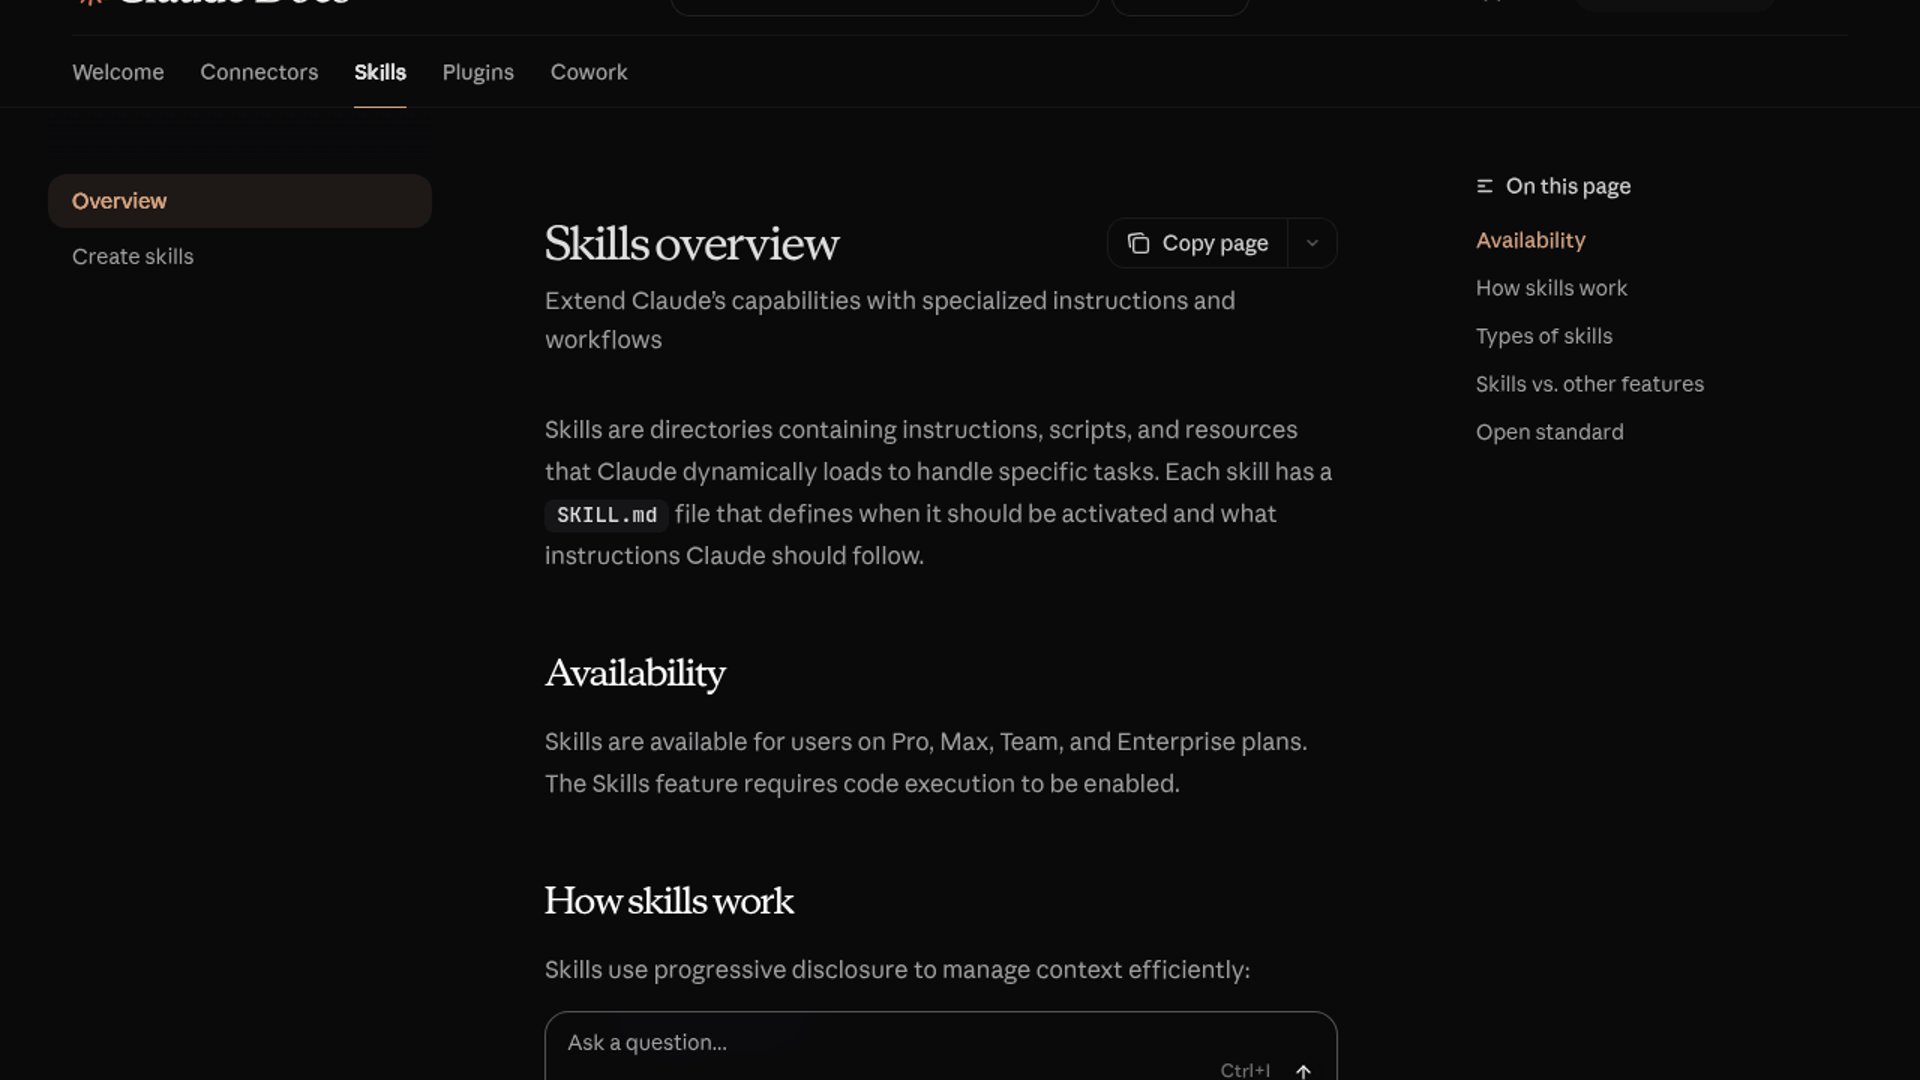Click the Copy page clipboard icon
The width and height of the screenshot is (1920, 1080).
click(1138, 243)
